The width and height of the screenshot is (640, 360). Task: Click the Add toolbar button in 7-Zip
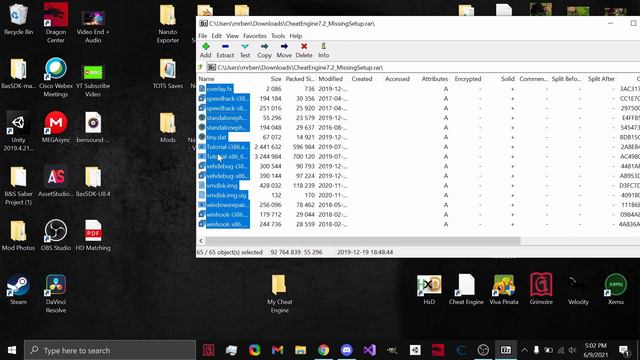tap(205, 50)
